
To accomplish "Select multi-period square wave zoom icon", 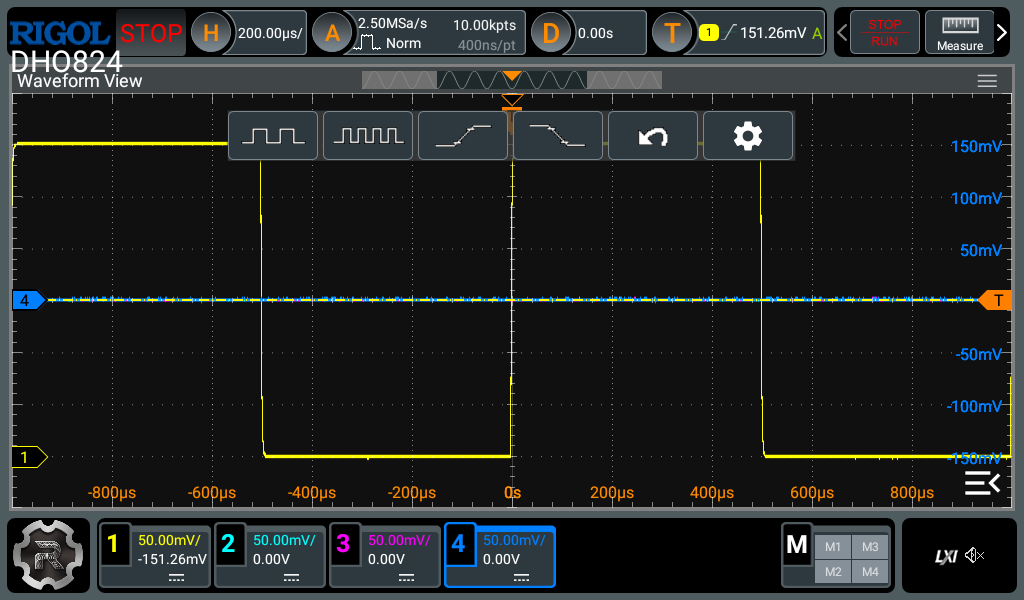I will coord(368,136).
